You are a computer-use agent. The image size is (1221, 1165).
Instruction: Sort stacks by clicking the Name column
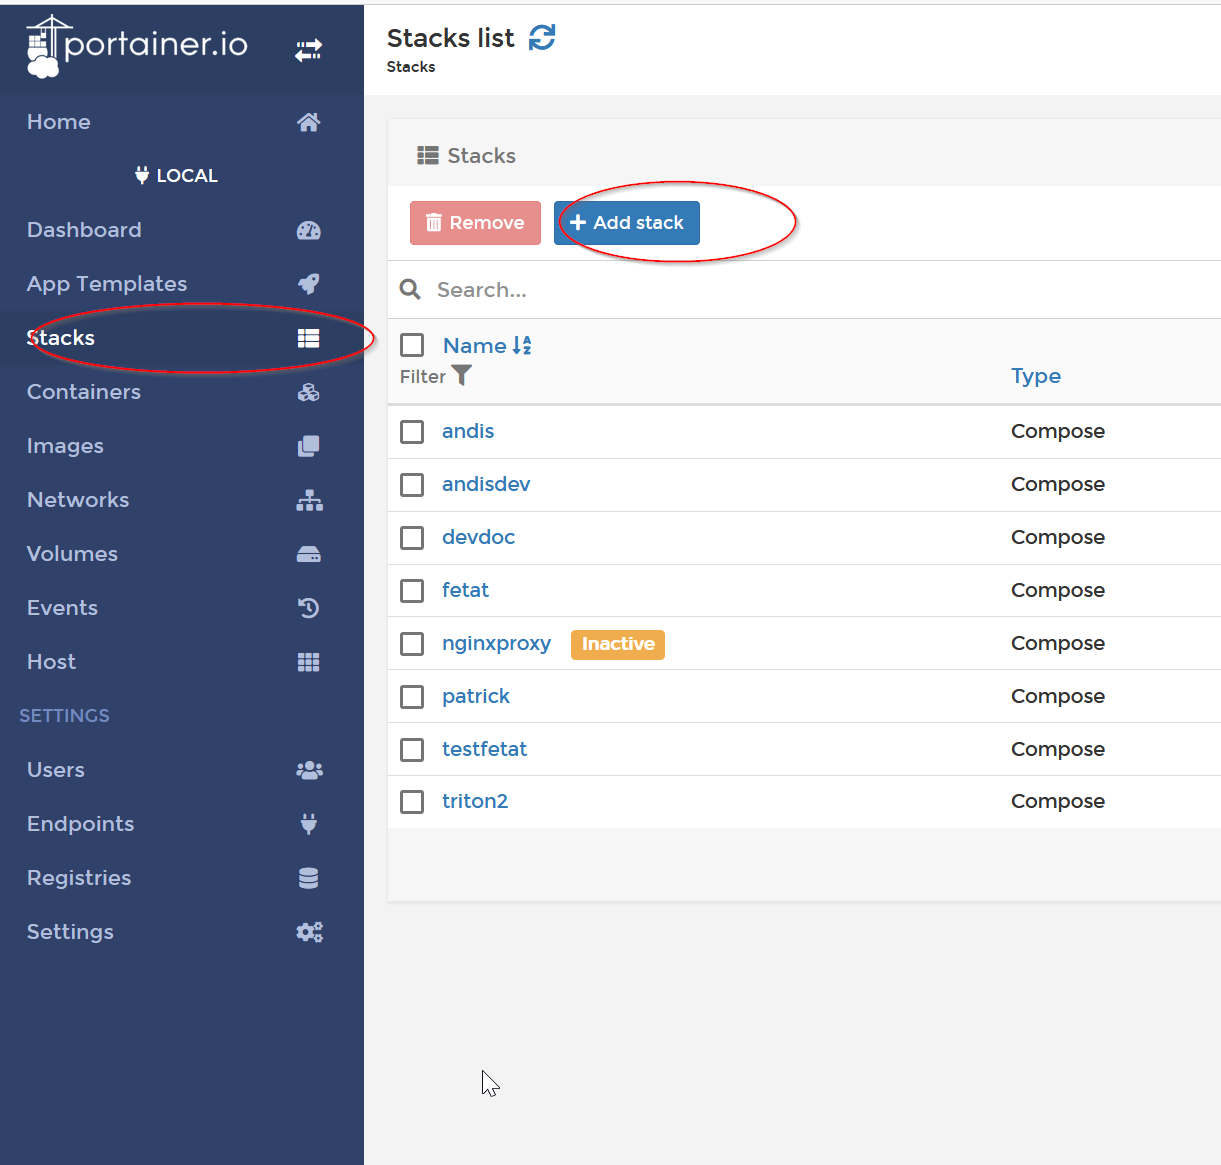pos(474,345)
